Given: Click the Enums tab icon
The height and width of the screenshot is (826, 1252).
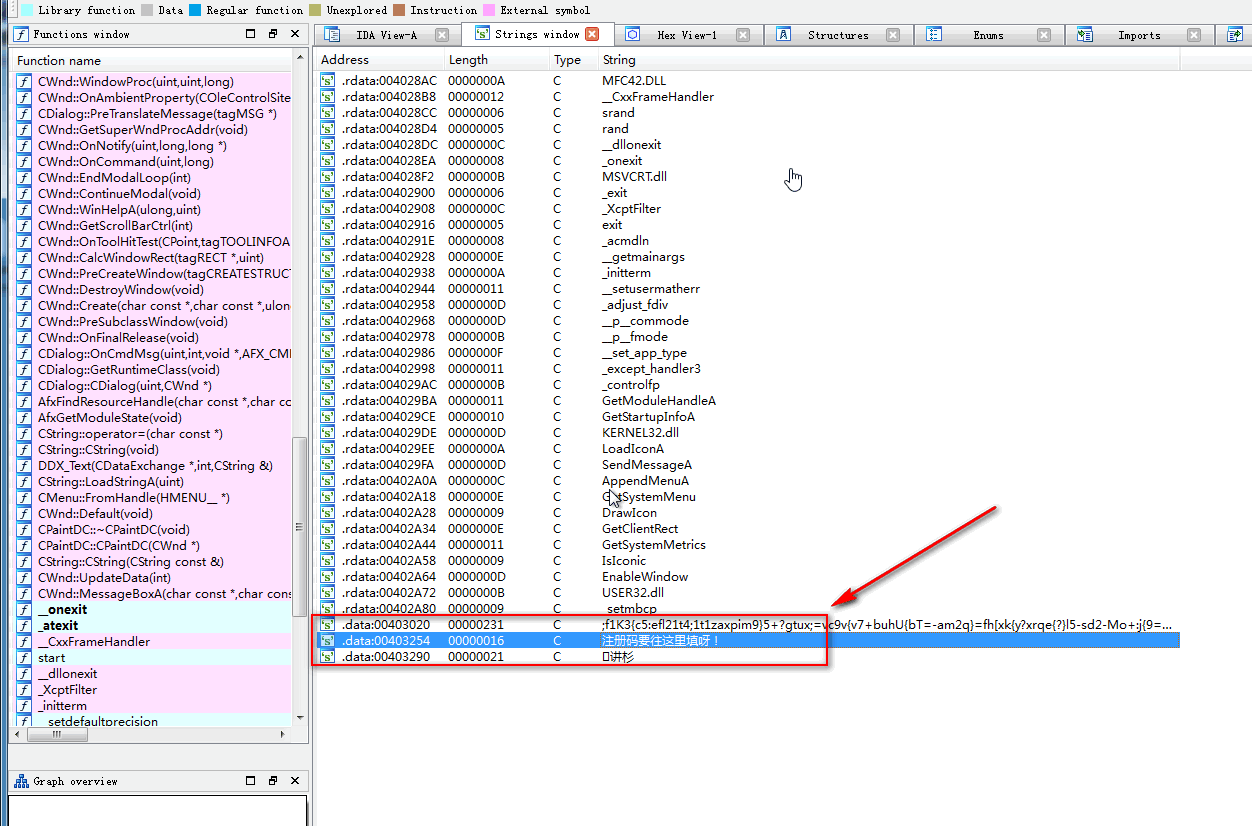Looking at the screenshot, I should coord(934,34).
